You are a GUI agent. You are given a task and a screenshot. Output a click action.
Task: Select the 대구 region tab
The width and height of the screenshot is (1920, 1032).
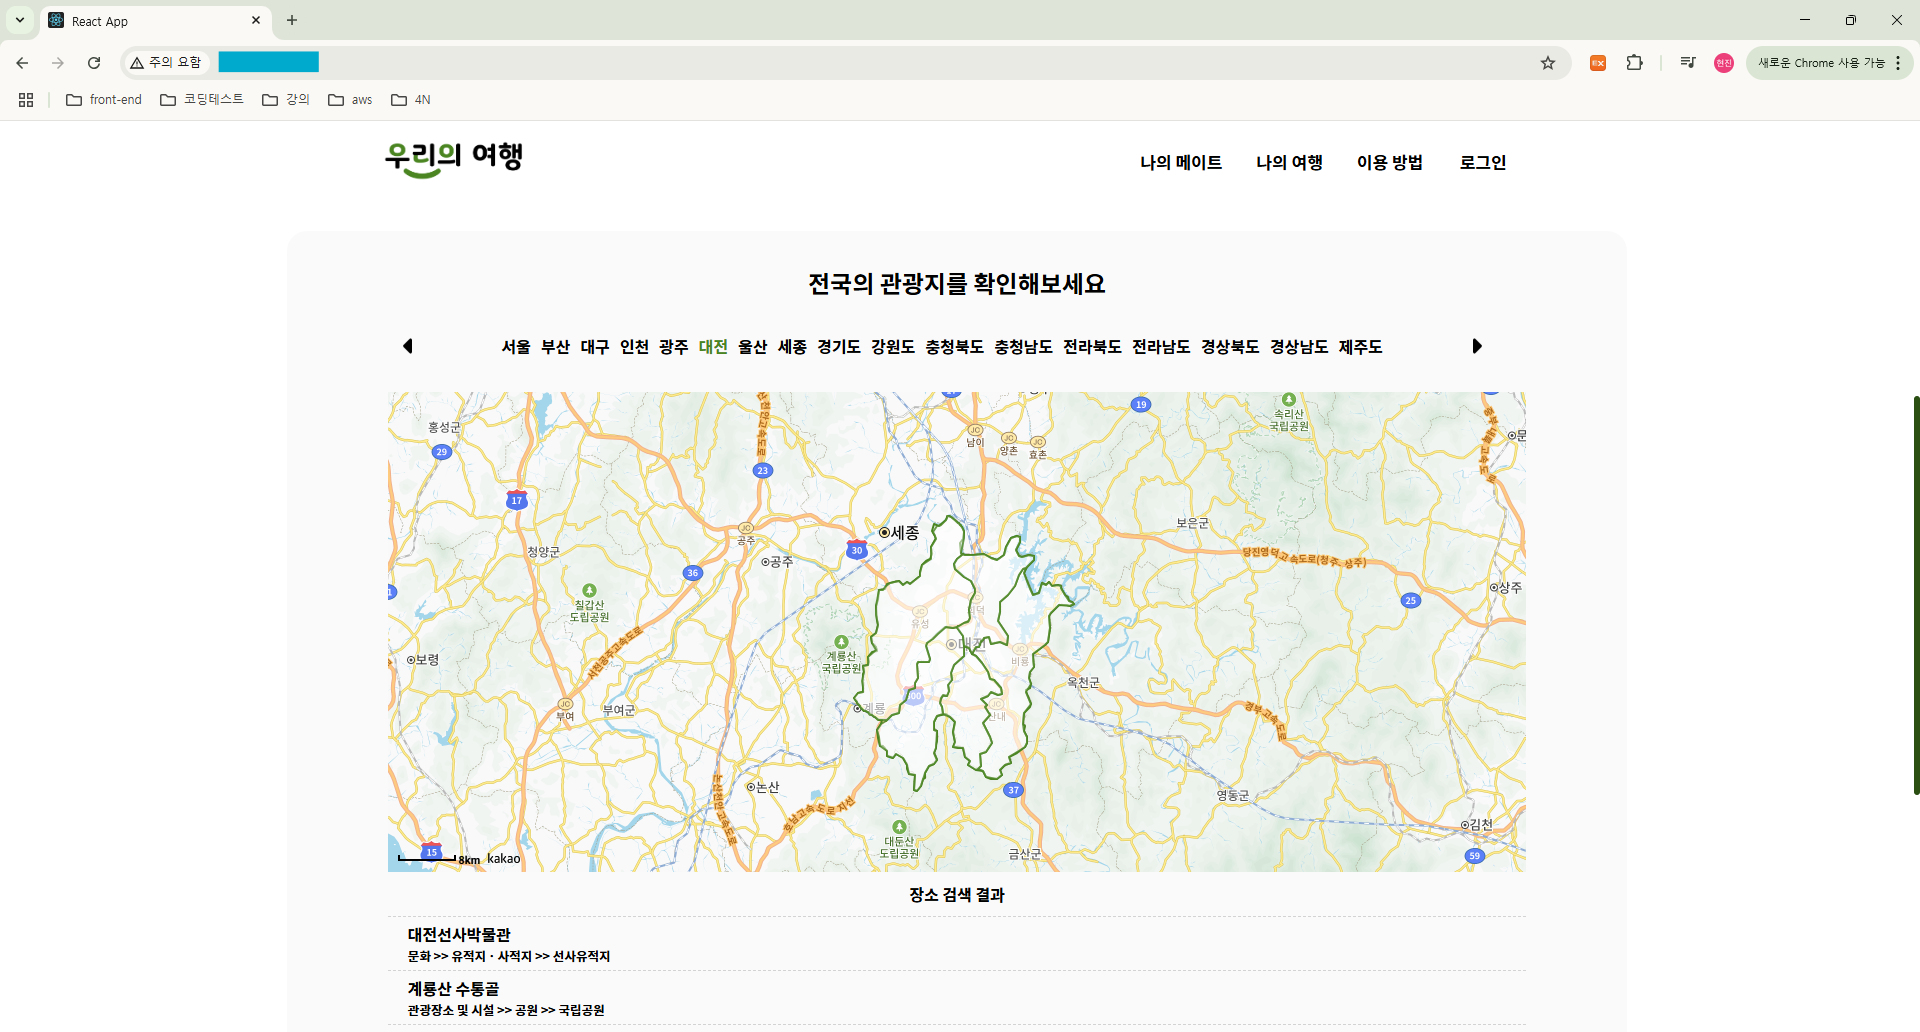click(595, 347)
